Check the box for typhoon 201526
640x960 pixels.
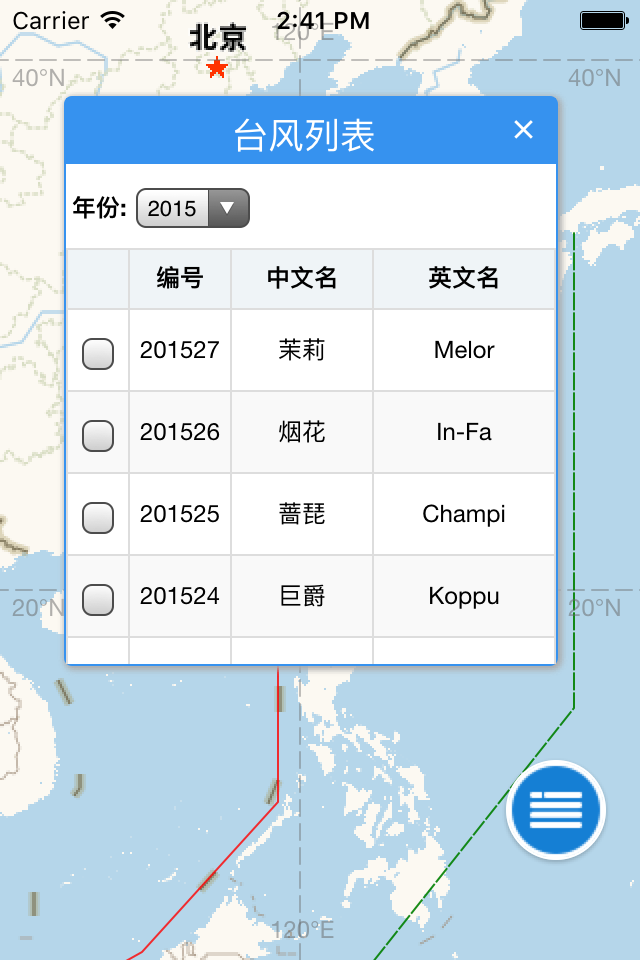(x=98, y=435)
